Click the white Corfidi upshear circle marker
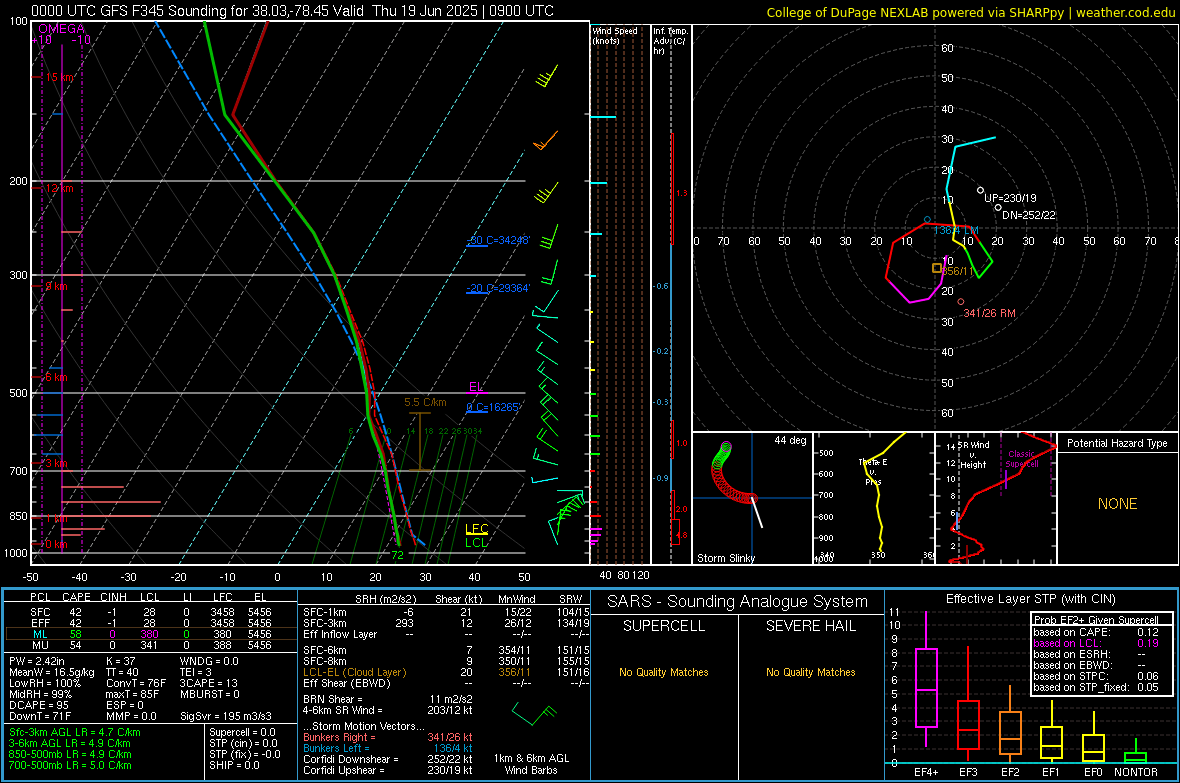The image size is (1180, 783). click(x=980, y=190)
